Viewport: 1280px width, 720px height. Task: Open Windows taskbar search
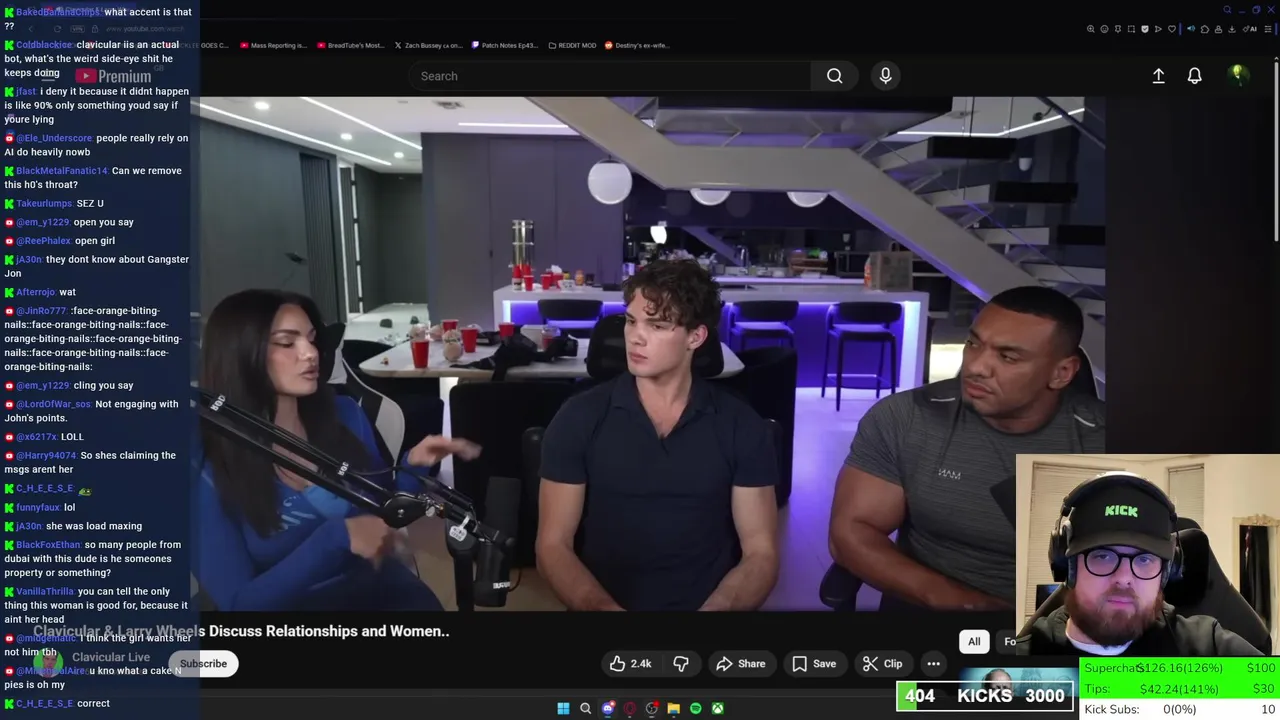[x=586, y=708]
